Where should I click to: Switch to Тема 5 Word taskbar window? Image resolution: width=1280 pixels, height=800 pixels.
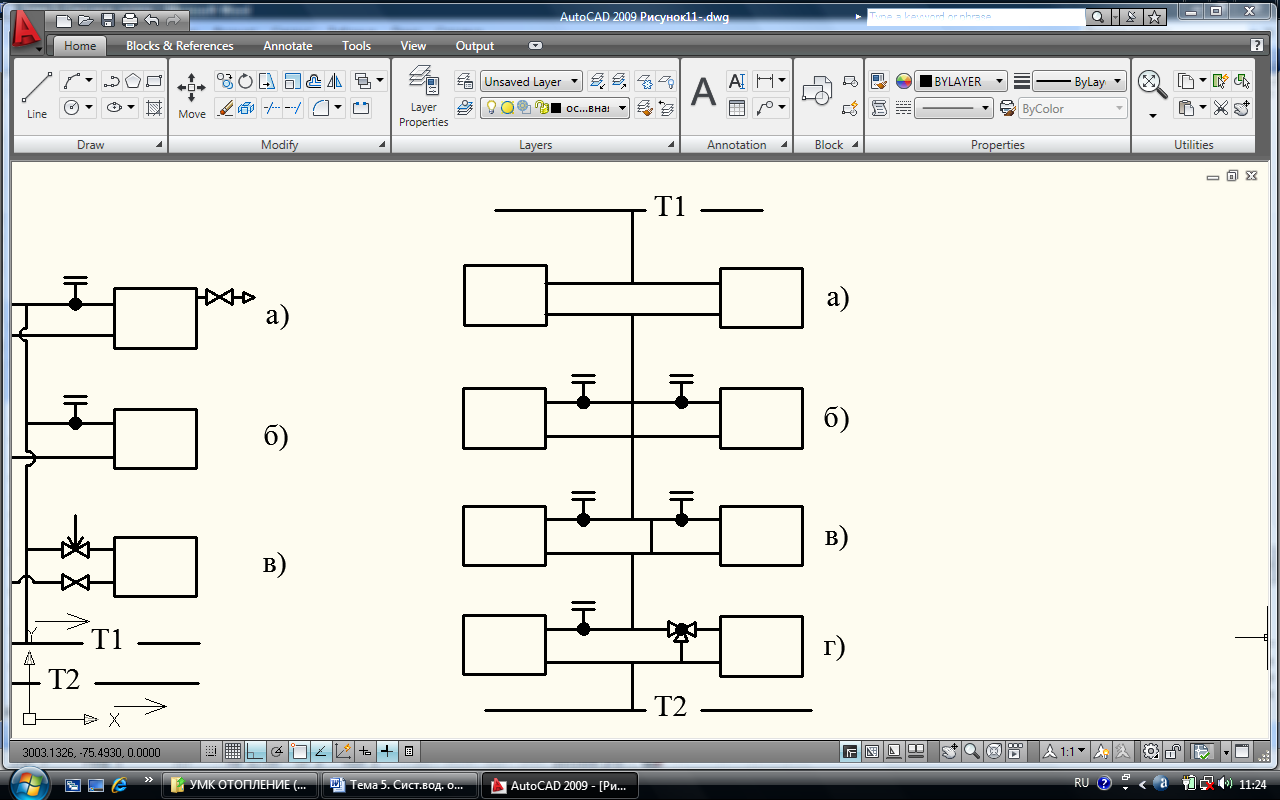coord(400,785)
